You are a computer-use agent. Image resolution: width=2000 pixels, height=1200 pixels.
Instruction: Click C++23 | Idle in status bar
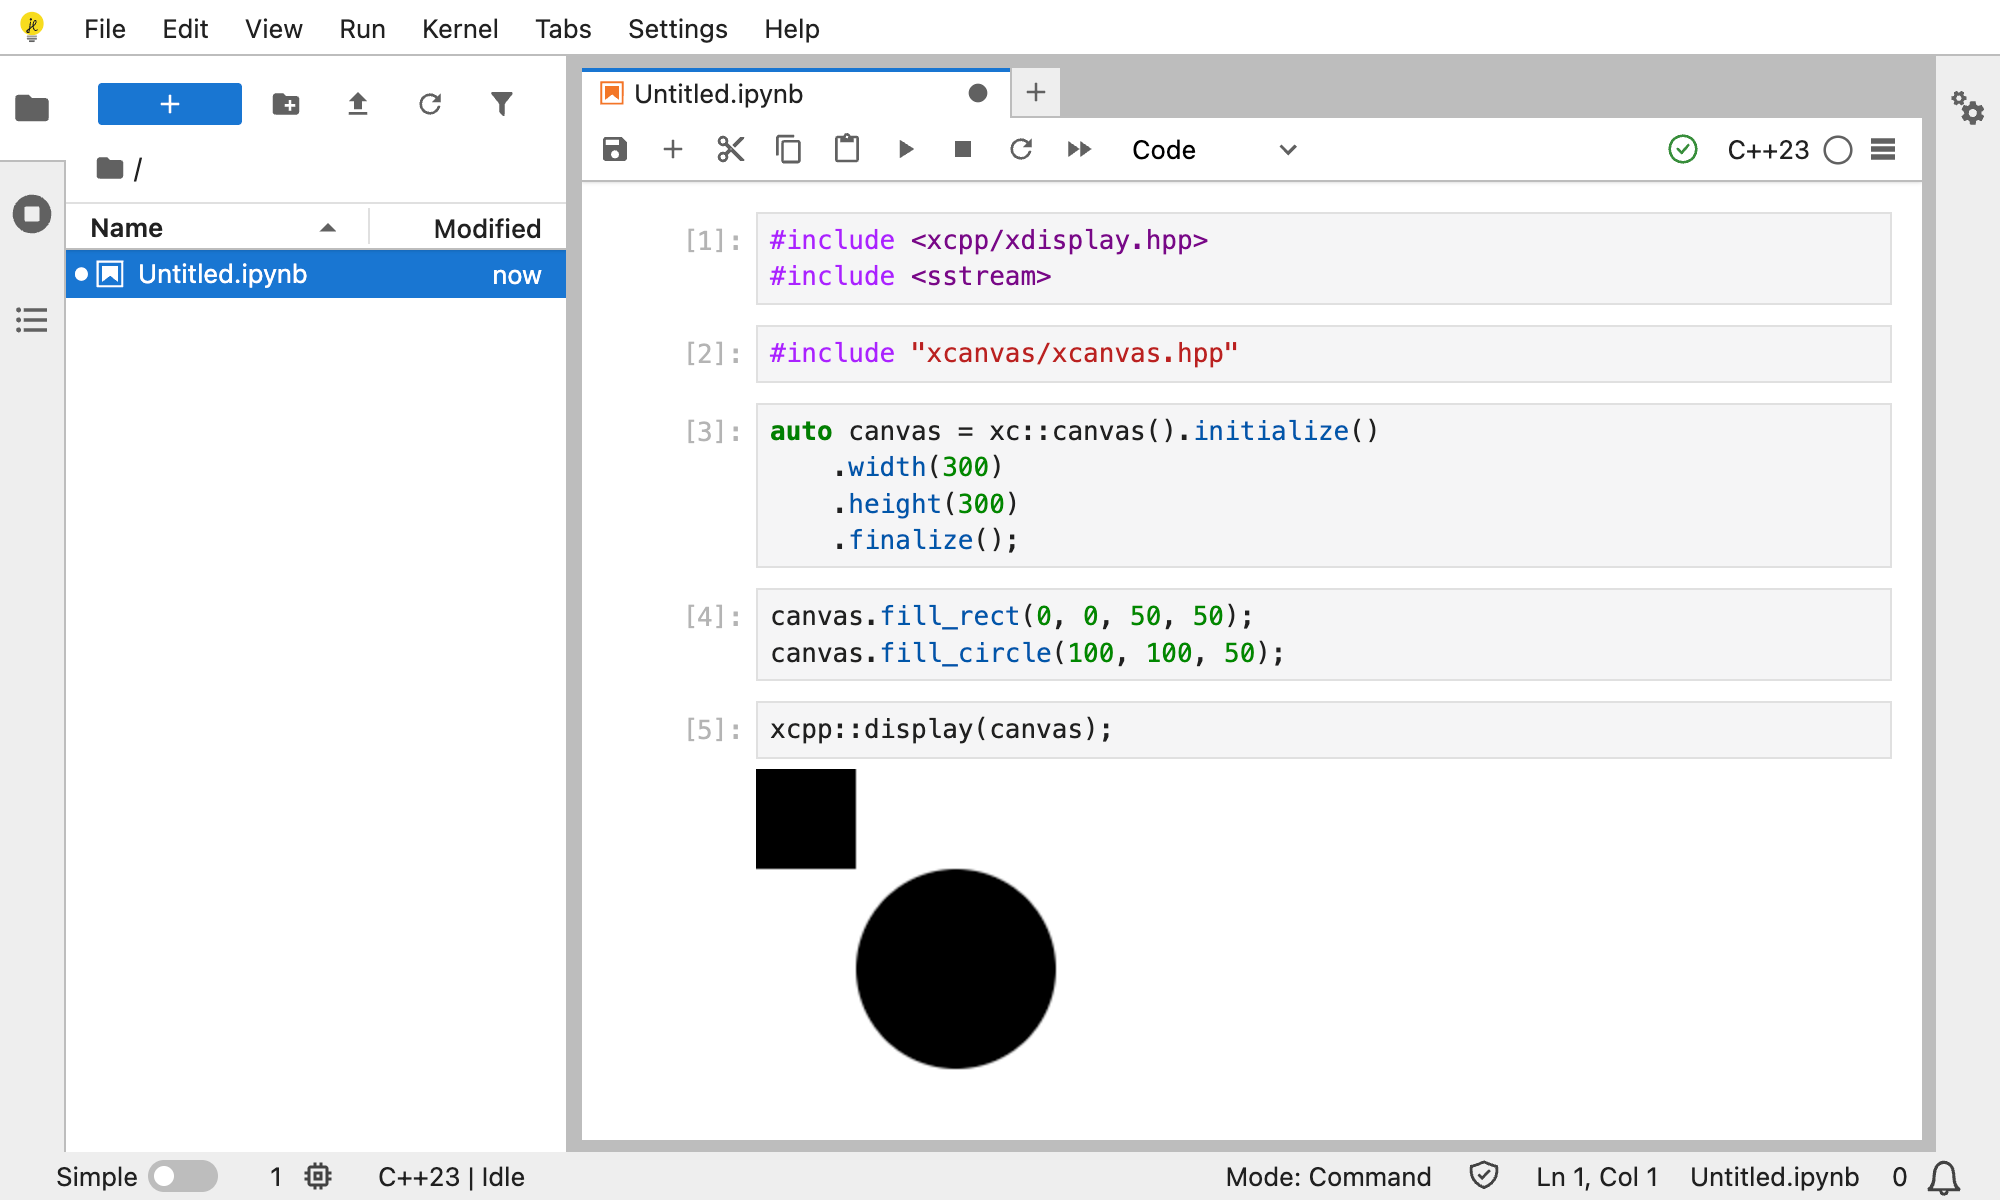click(x=451, y=1177)
